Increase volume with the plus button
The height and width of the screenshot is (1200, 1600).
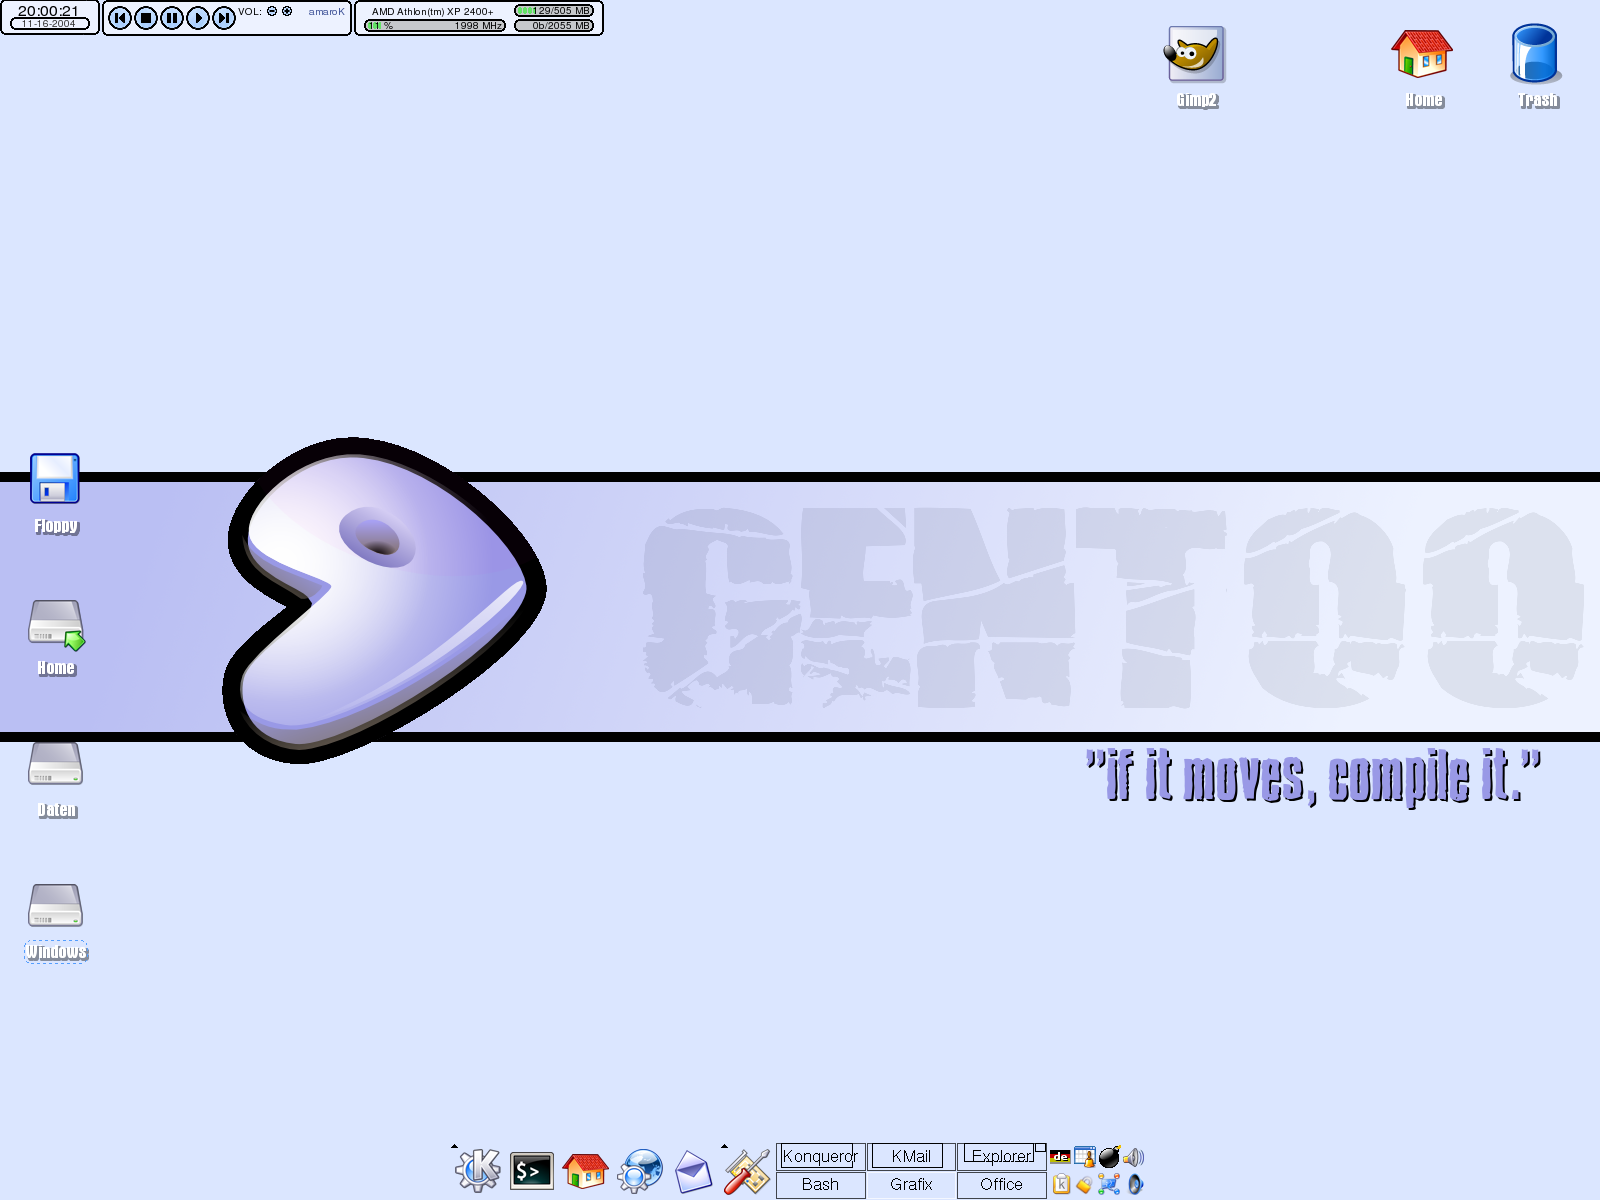pos(287,12)
